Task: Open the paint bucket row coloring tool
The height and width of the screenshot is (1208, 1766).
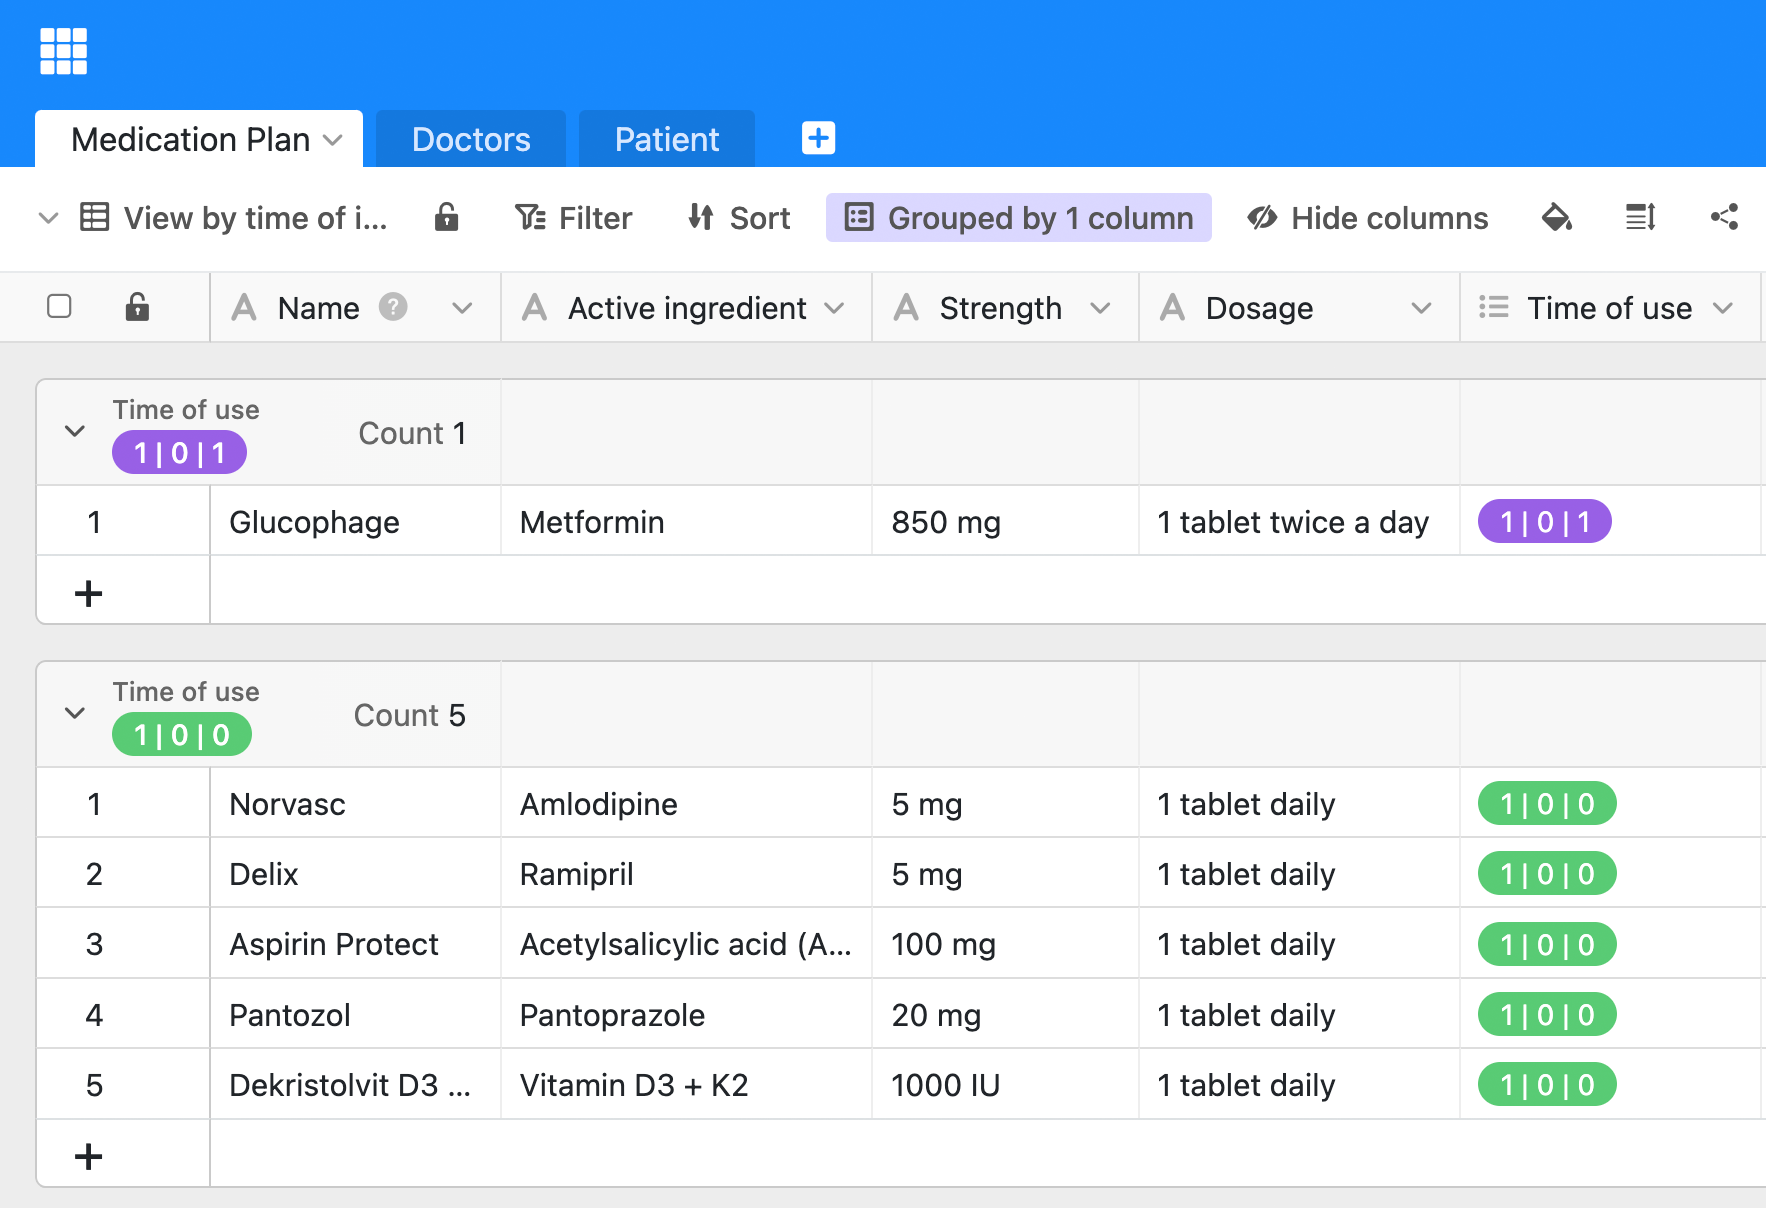Action: point(1556,217)
